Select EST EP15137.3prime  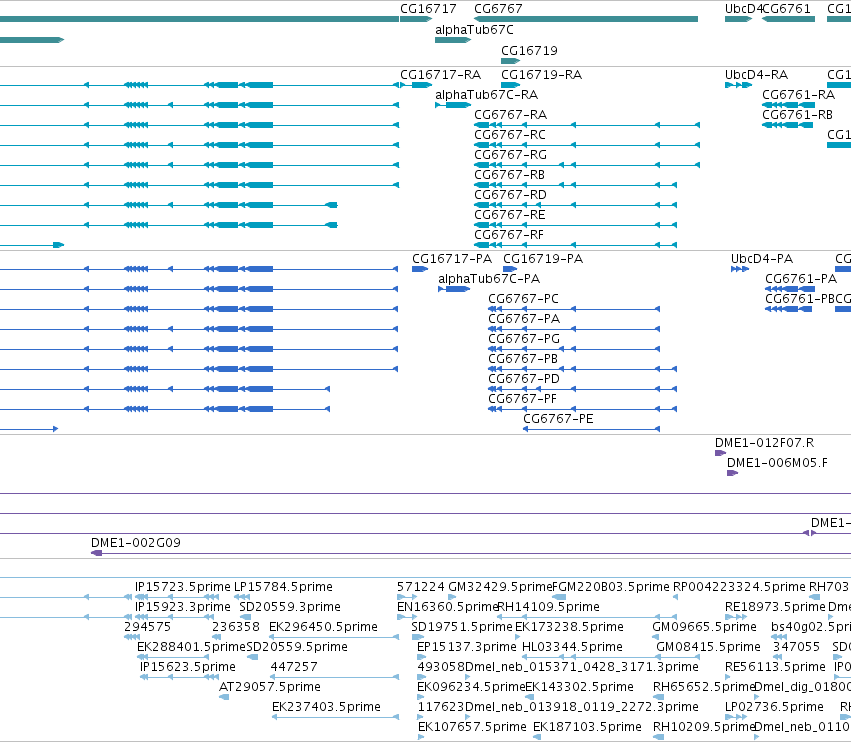467,646
